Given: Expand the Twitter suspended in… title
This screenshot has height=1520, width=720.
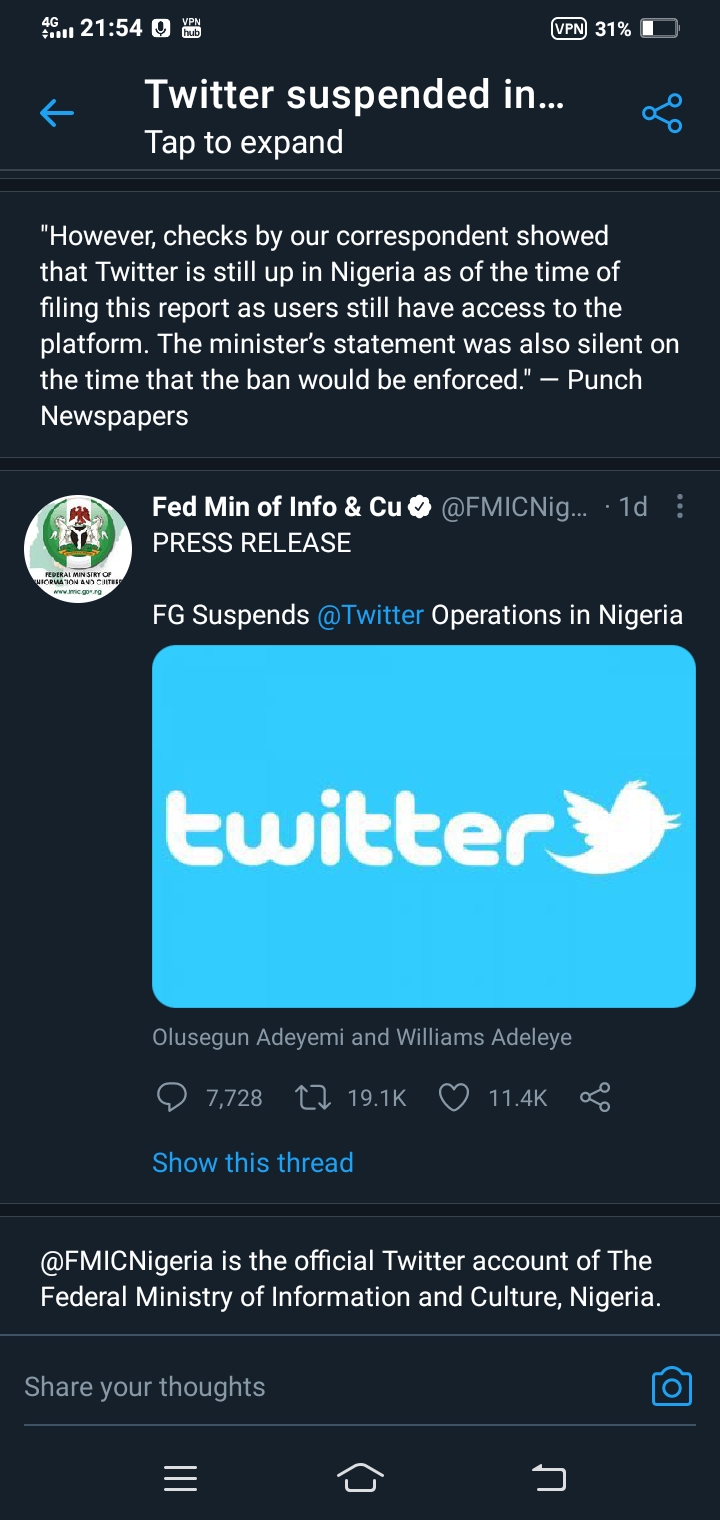Looking at the screenshot, I should [x=355, y=95].
